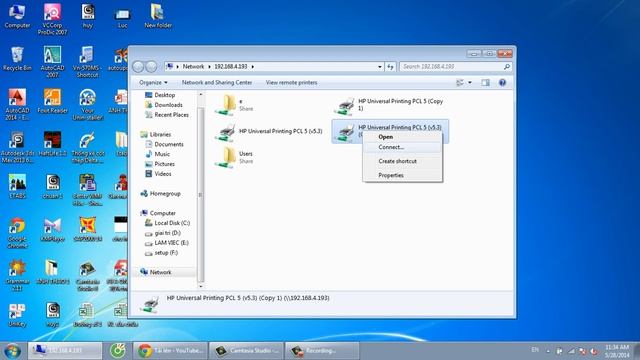Click 192.168.4.193 in the address breadcrumb

click(x=231, y=67)
